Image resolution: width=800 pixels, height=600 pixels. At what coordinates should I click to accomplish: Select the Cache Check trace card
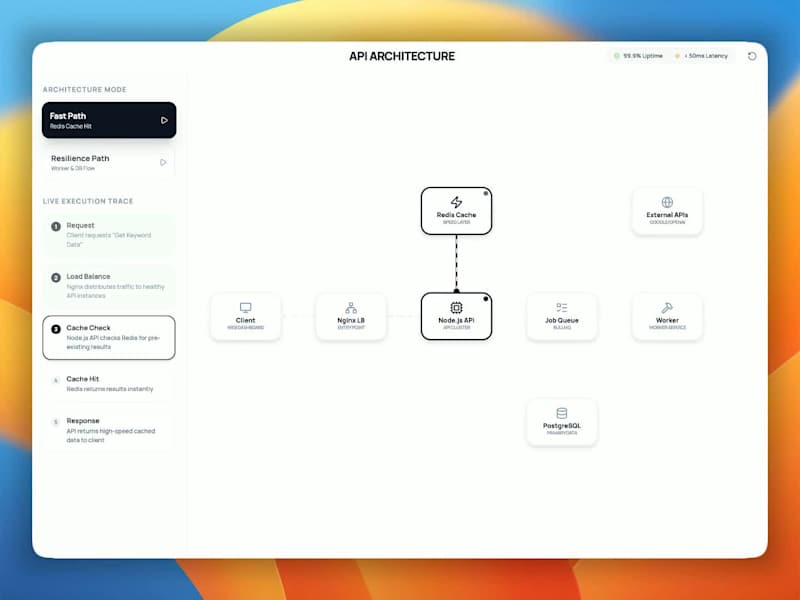[x=110, y=337]
